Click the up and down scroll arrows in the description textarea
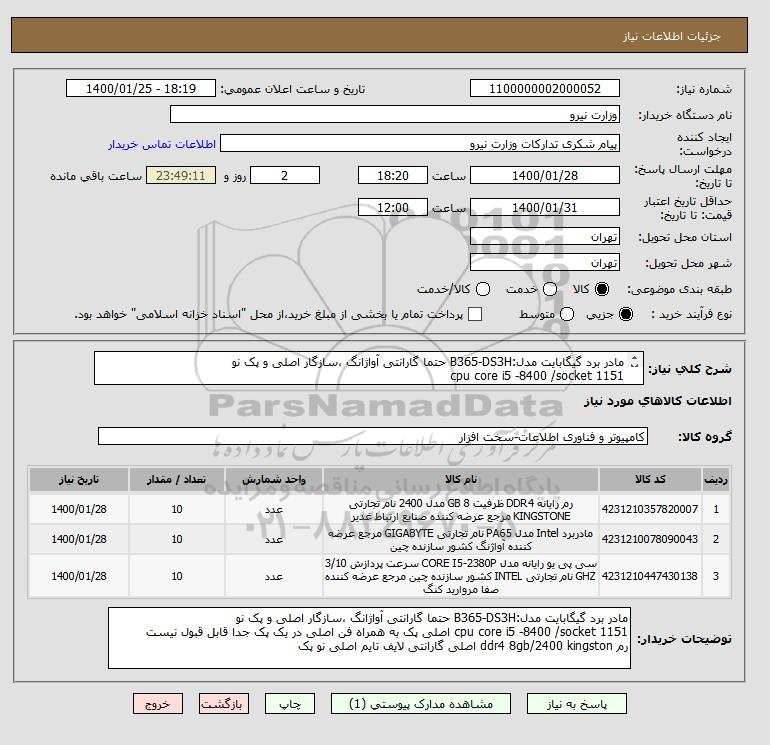770x745 pixels. (x=634, y=361)
